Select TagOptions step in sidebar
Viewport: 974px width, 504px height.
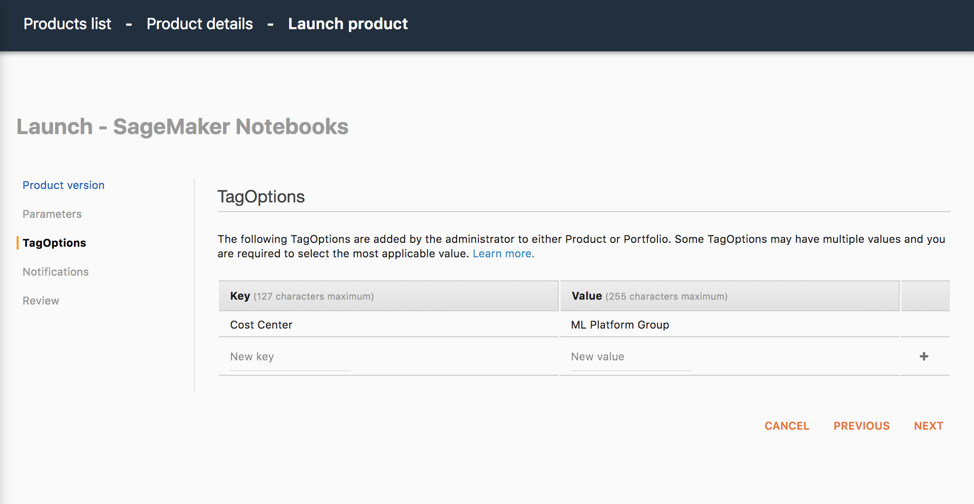pyautogui.click(x=54, y=243)
